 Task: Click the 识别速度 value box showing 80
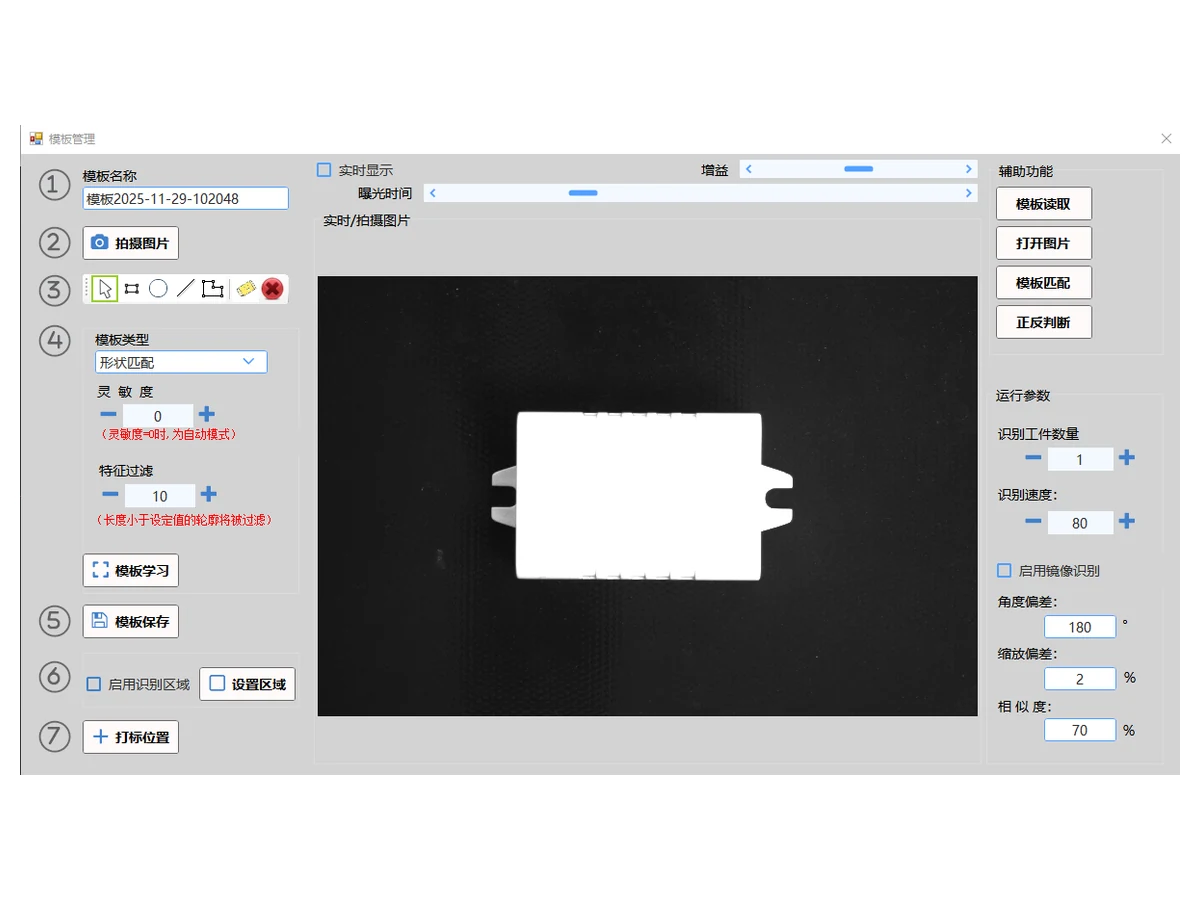pos(1080,522)
